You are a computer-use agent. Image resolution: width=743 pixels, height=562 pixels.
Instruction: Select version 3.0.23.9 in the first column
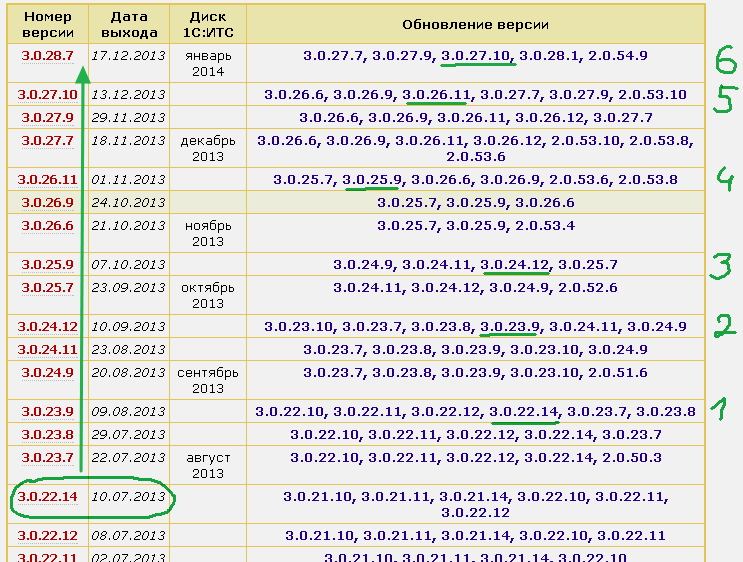47,412
